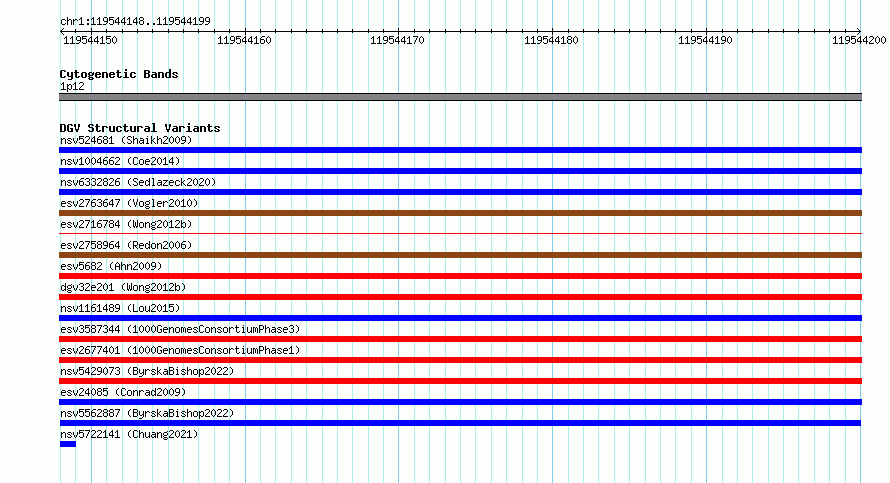
Task: Open esv3587344 (1000GenomesConsortiumPhase3) label
Action: tap(180, 329)
